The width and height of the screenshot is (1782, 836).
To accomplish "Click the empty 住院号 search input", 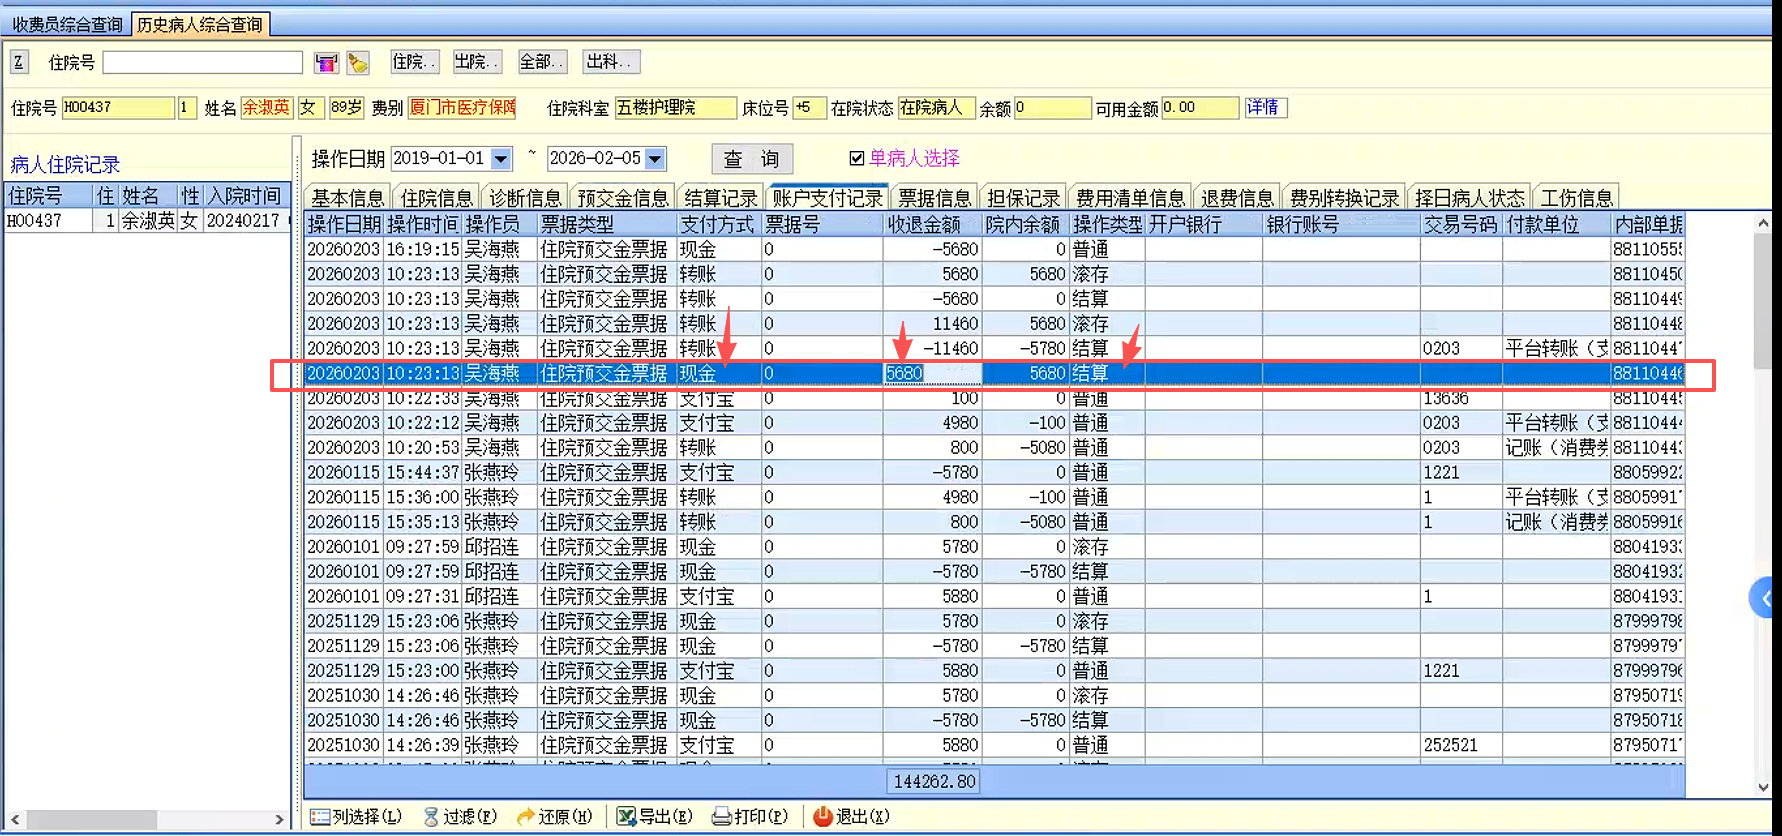I will tap(202, 62).
